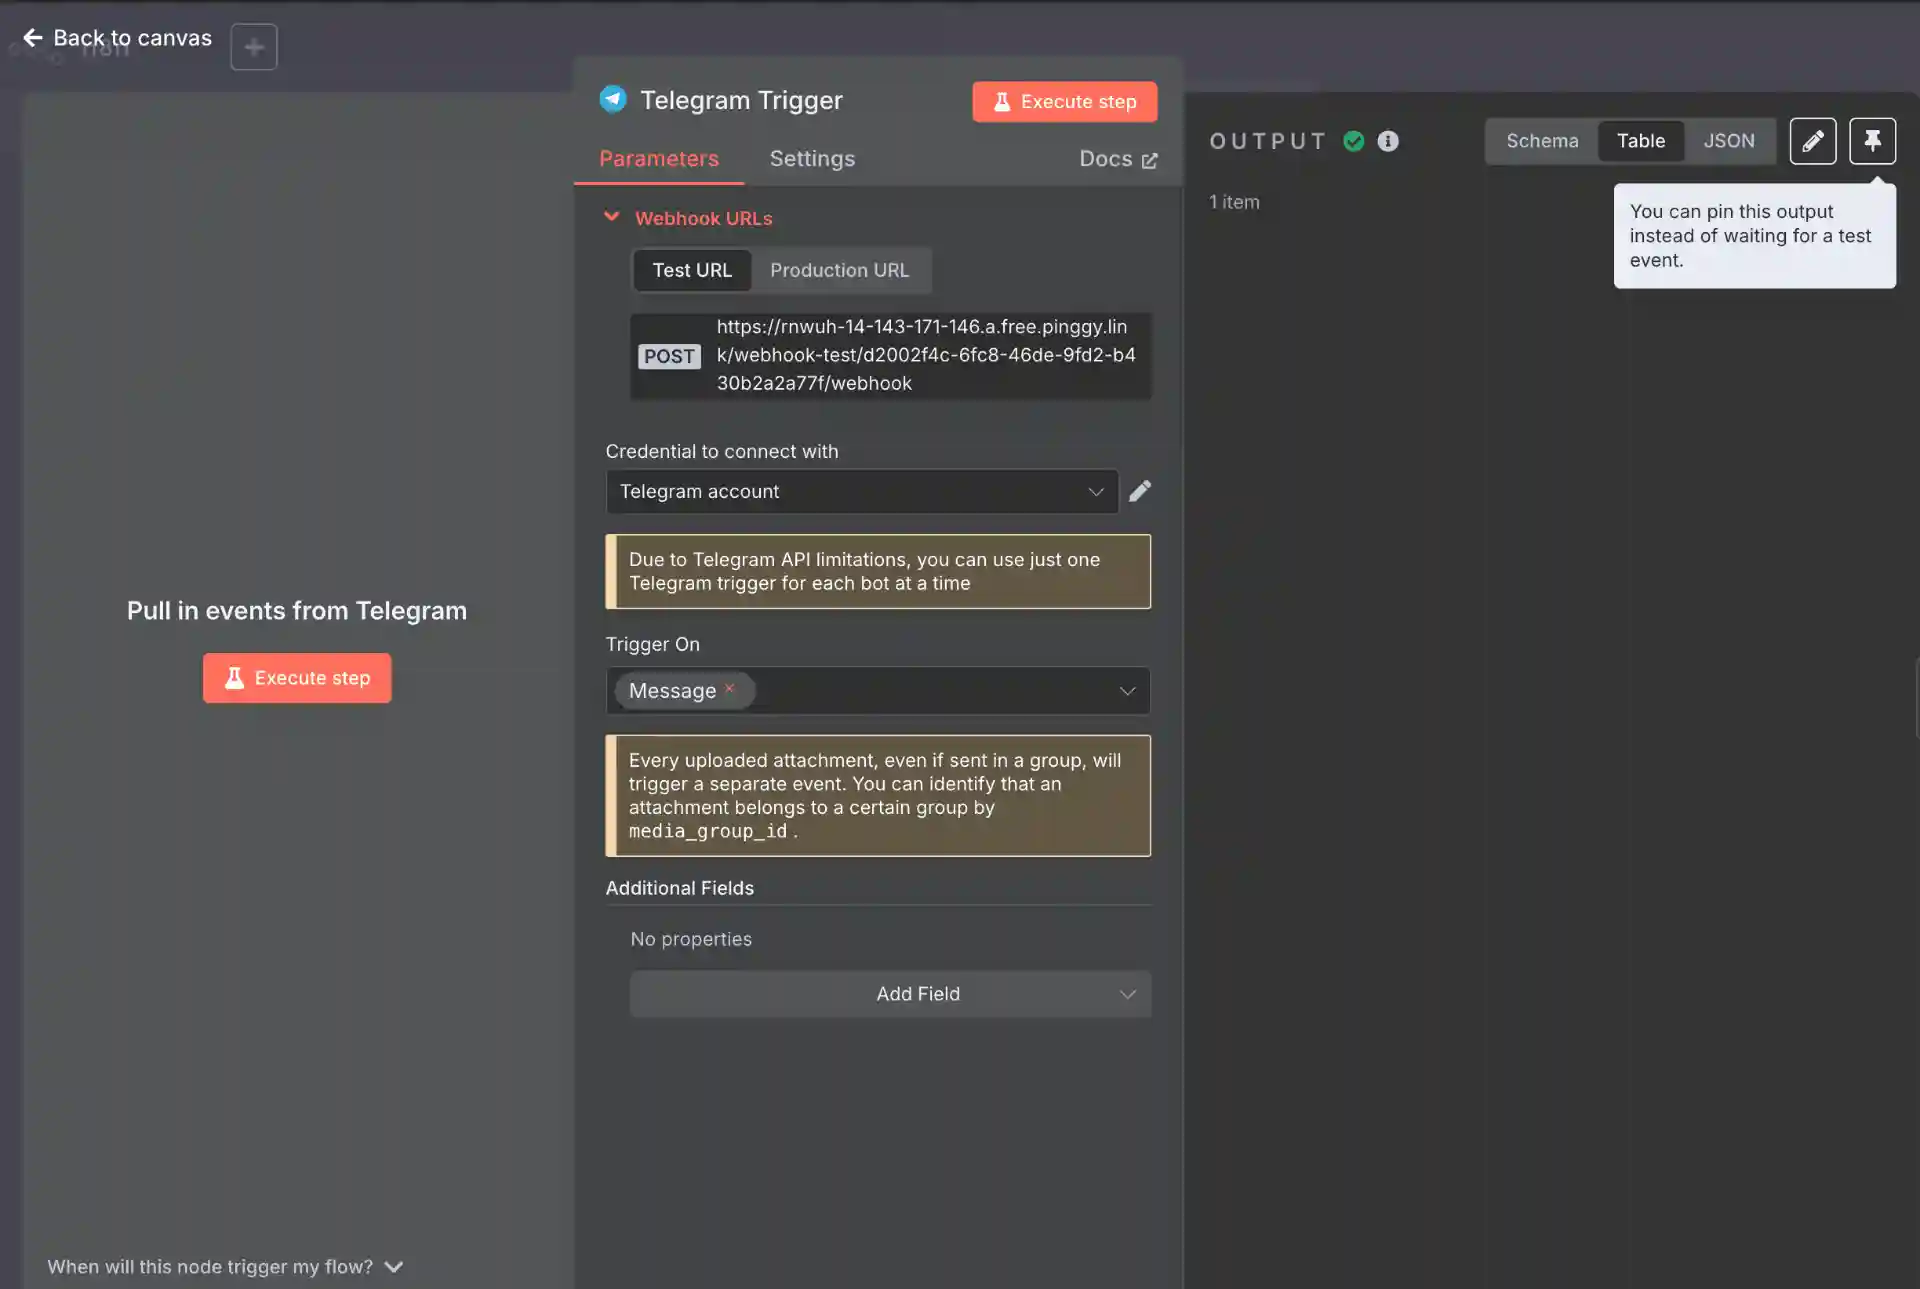
Task: Click the Telegram logo icon in node header
Action: click(613, 100)
